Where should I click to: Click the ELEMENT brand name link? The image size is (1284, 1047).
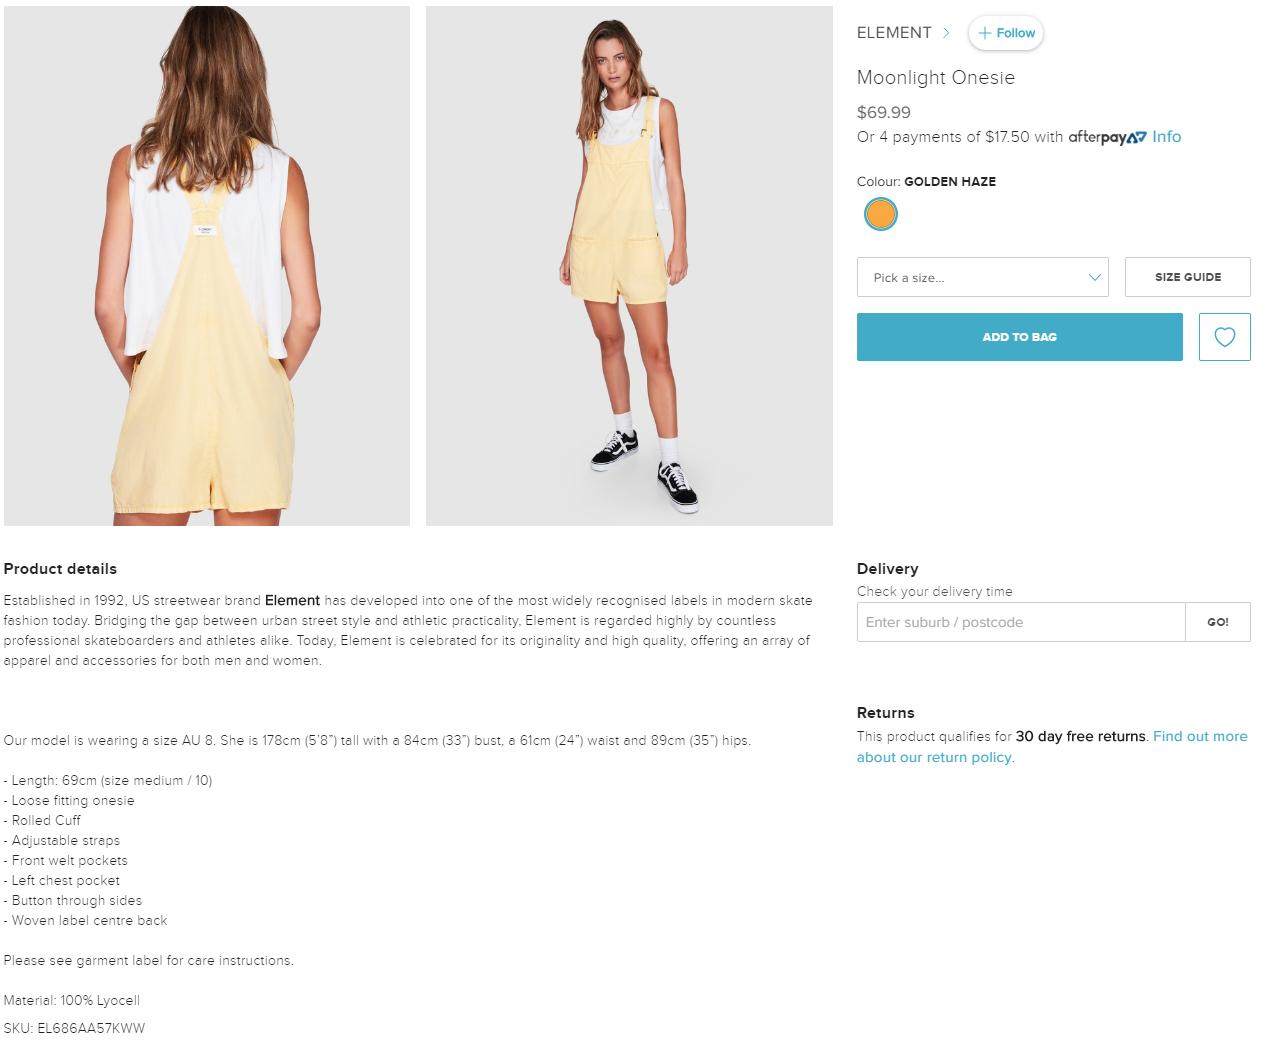894,33
